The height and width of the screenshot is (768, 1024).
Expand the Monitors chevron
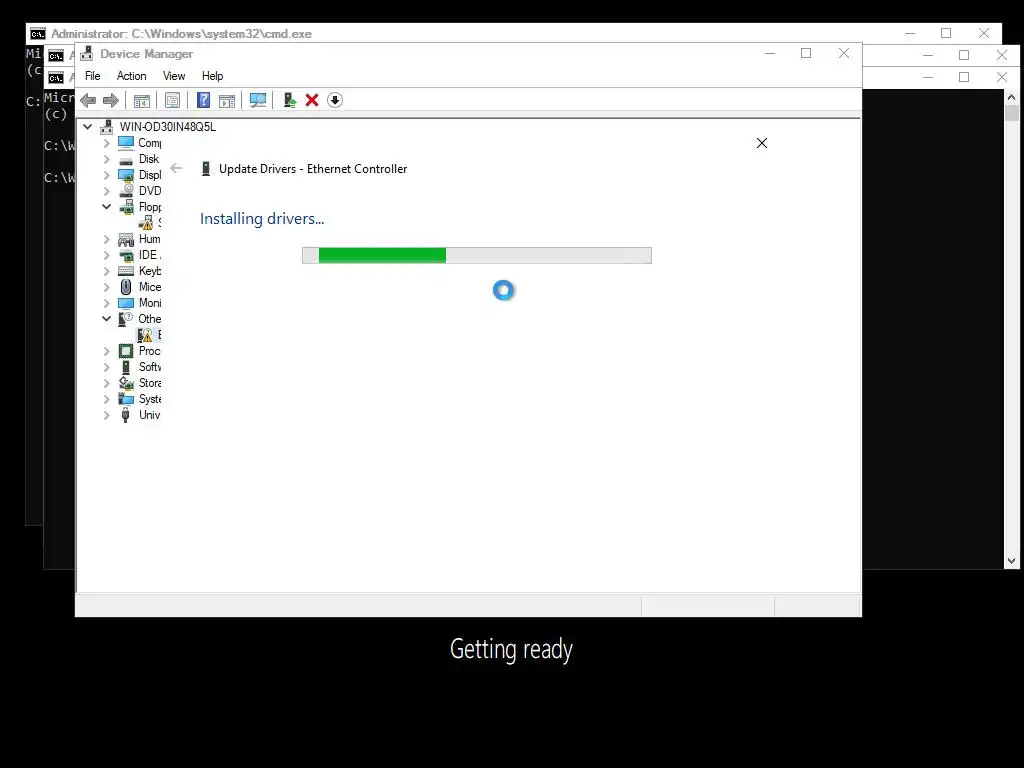pyautogui.click(x=106, y=303)
